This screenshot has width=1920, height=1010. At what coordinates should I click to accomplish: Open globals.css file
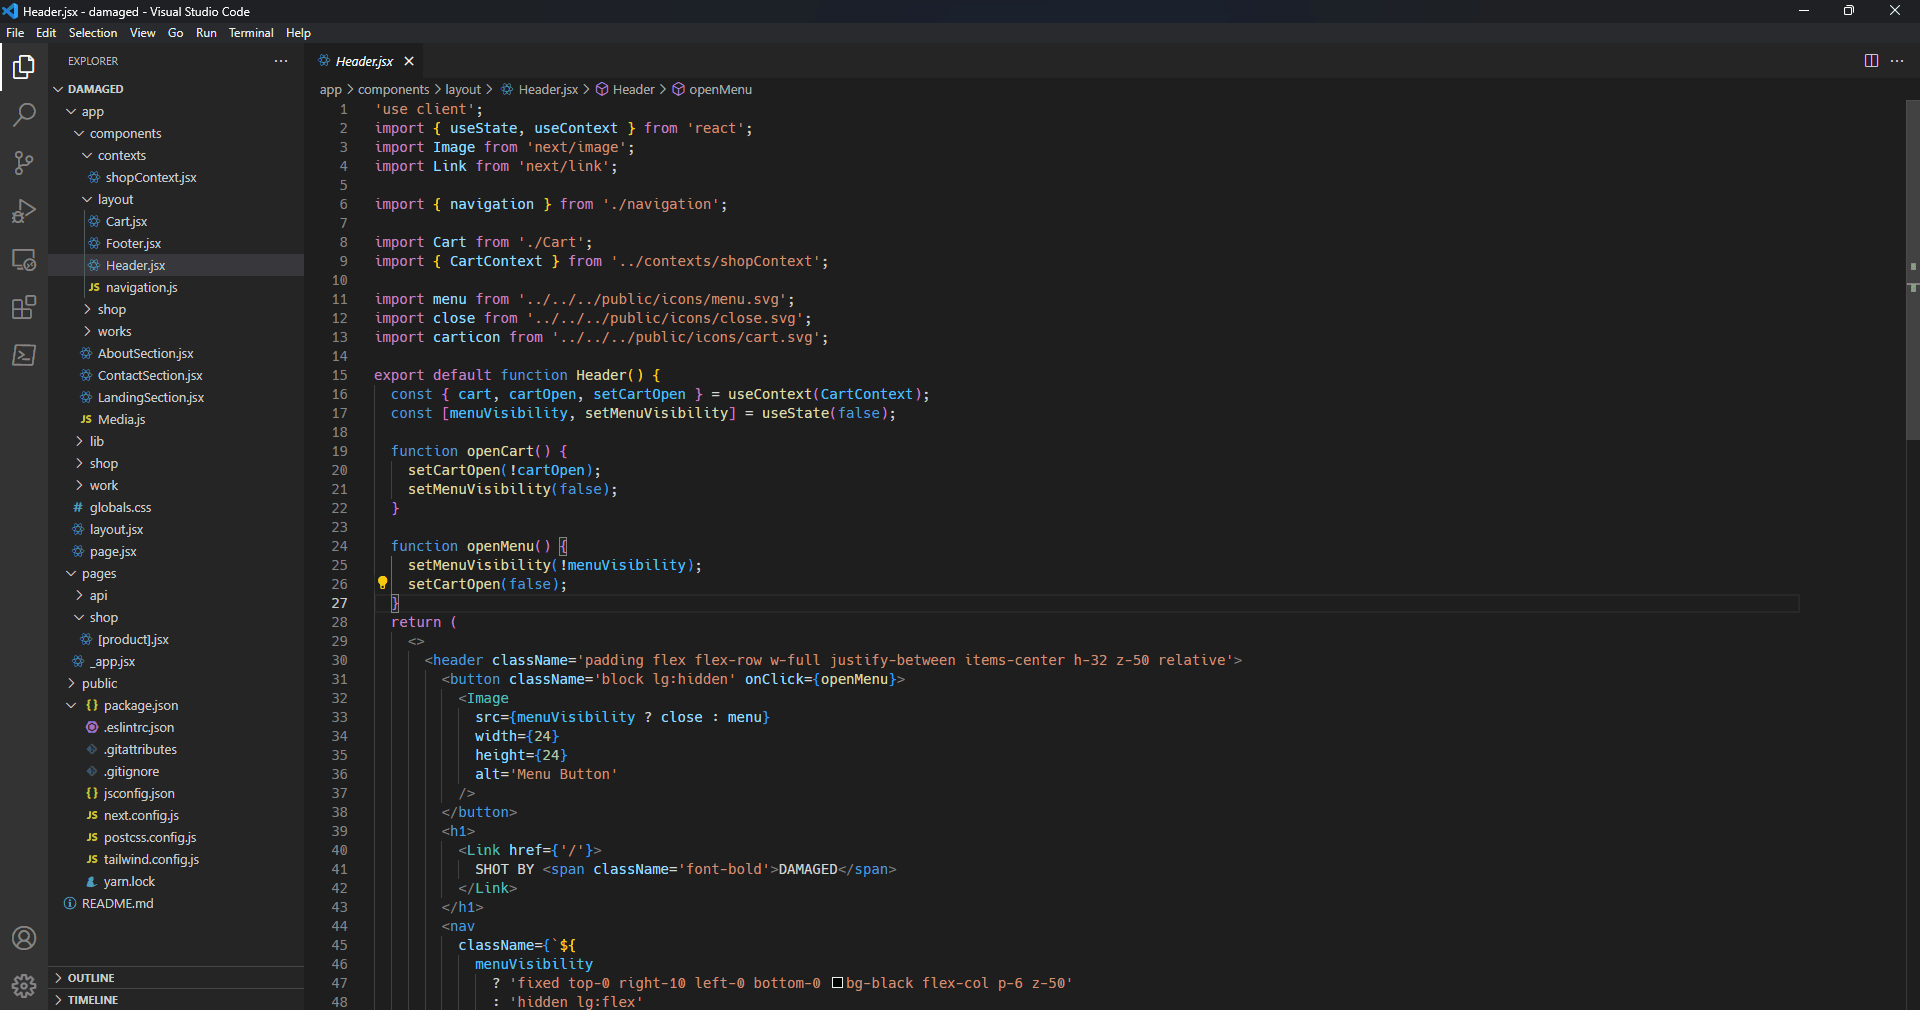176,507
